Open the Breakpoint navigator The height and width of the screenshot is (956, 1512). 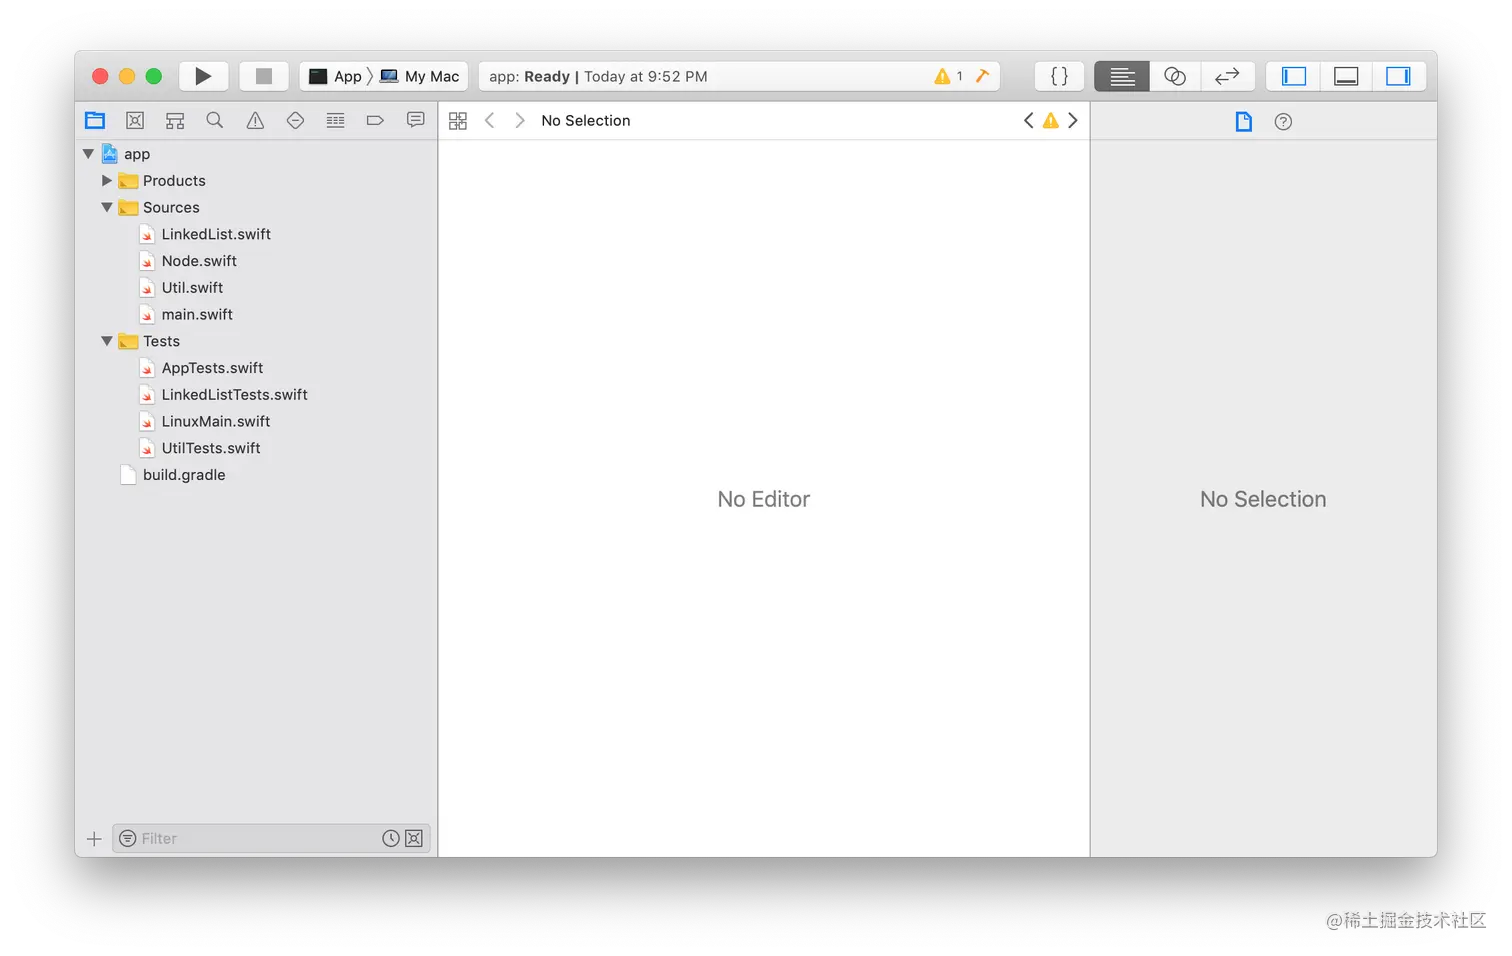pyautogui.click(x=375, y=120)
